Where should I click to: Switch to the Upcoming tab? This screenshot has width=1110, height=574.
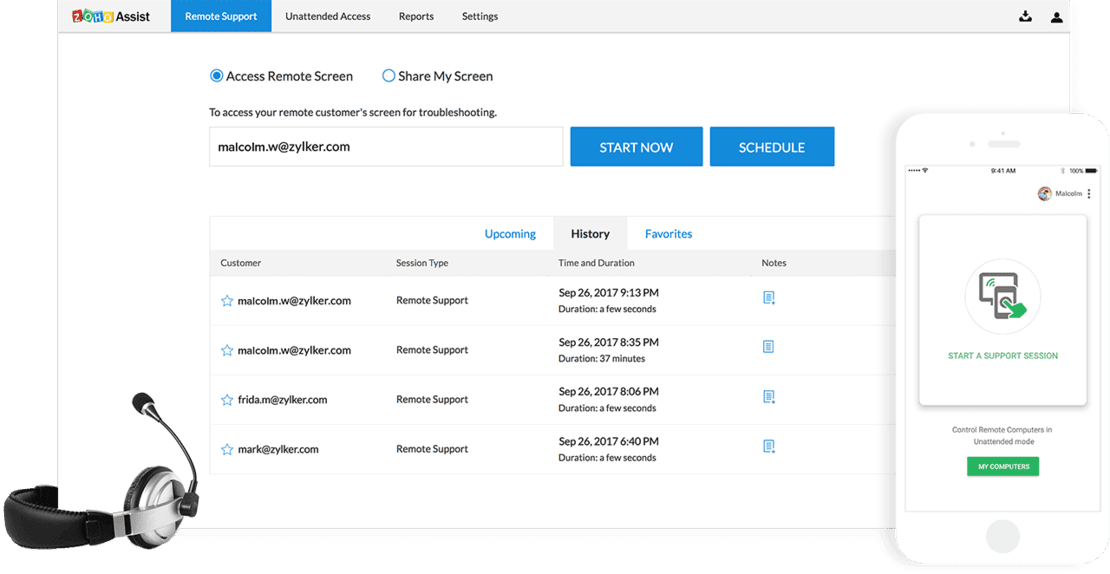[x=510, y=234]
